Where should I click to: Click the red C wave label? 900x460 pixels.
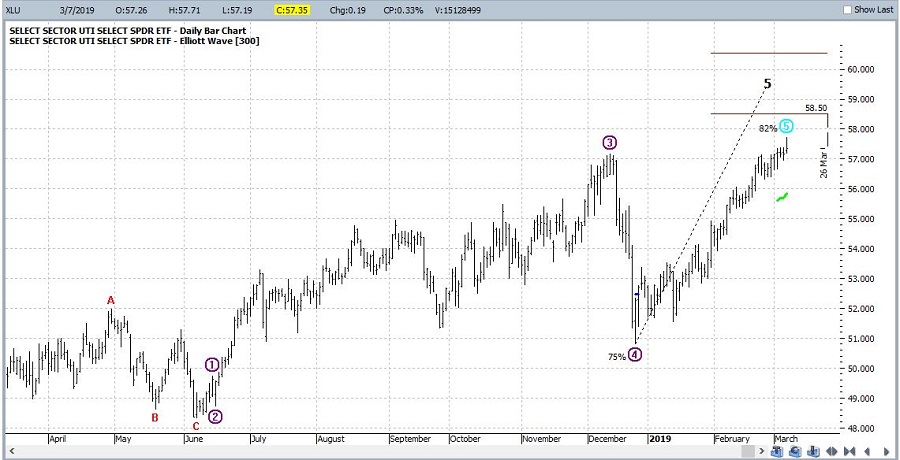click(x=195, y=426)
